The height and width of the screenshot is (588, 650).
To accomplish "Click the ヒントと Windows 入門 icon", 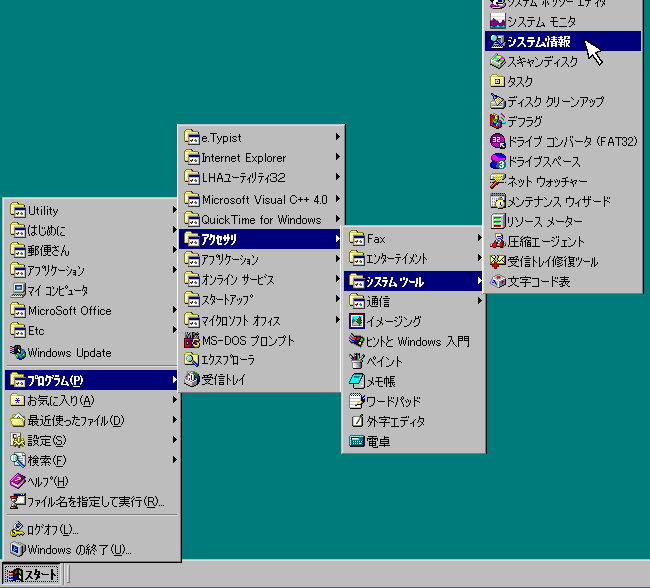I will coord(357,341).
